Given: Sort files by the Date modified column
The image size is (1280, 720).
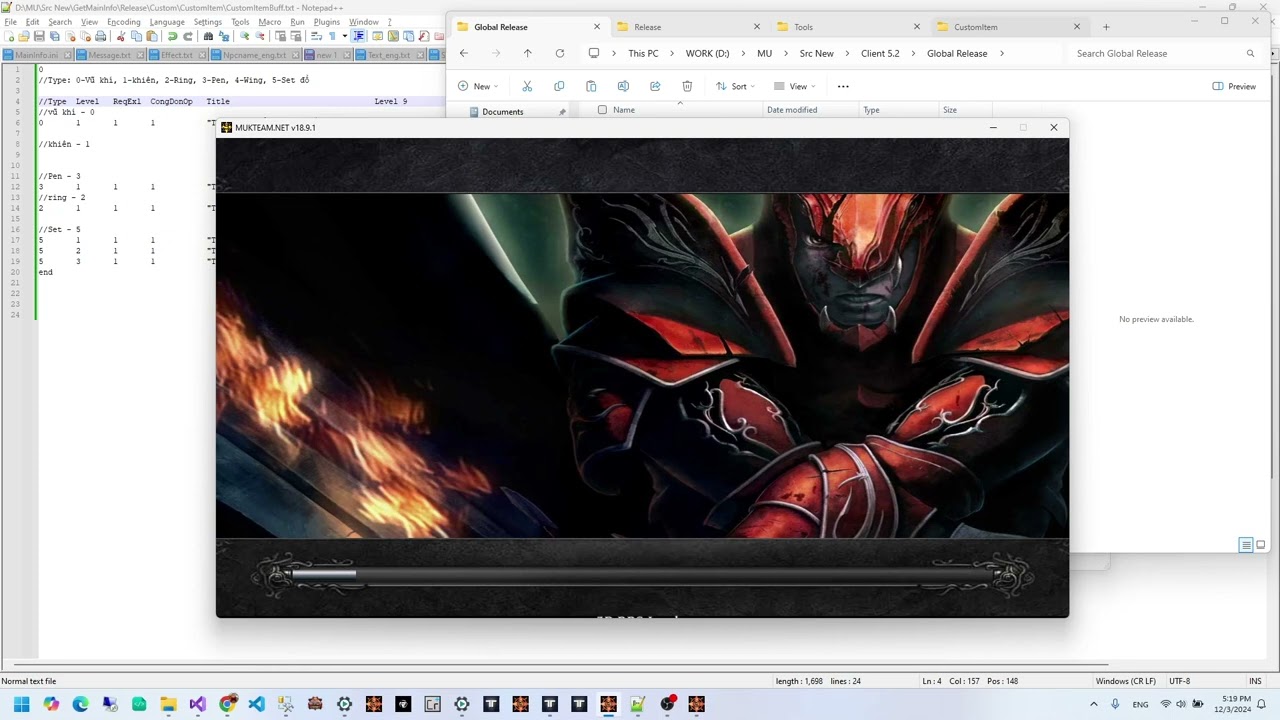Looking at the screenshot, I should point(792,110).
